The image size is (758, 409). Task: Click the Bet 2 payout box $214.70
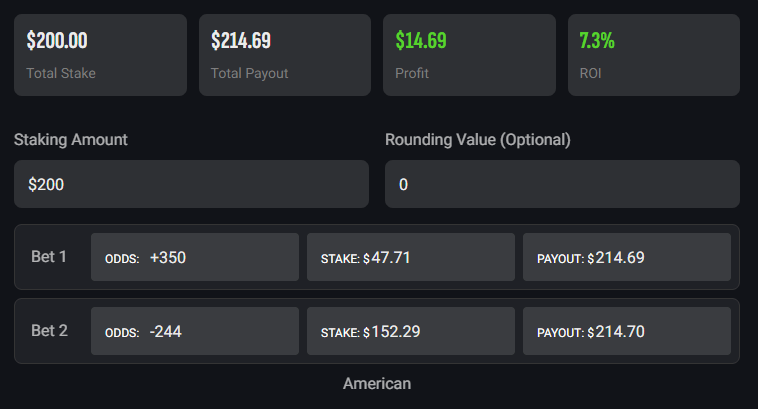click(x=626, y=331)
